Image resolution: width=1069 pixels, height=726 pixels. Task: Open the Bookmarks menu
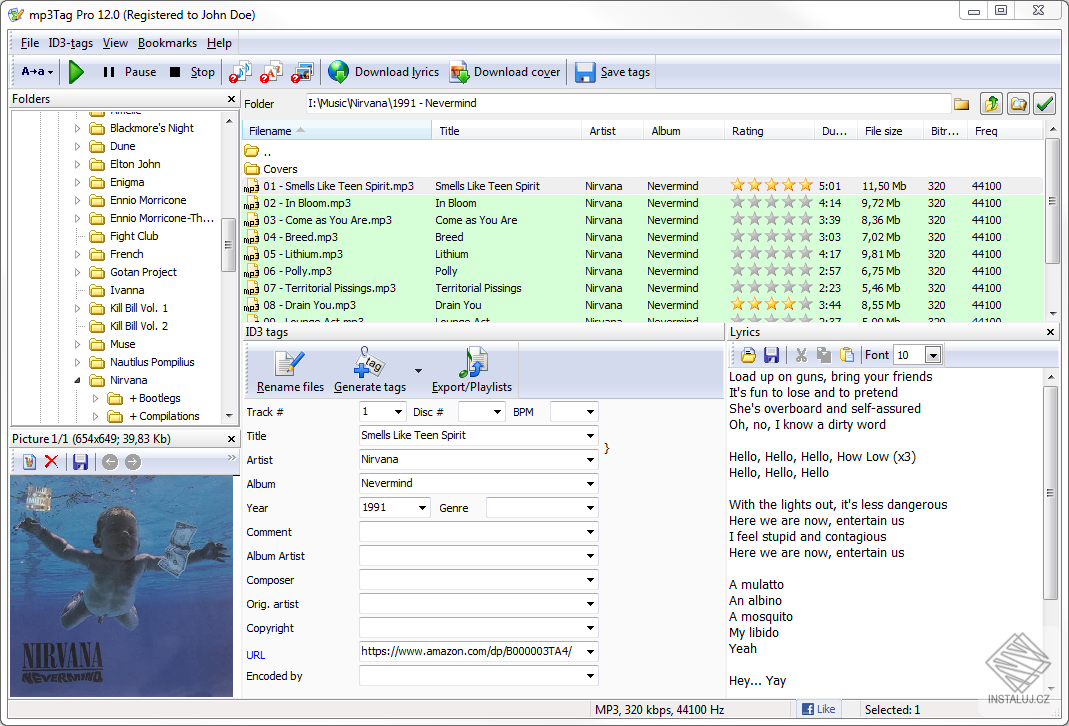point(167,43)
